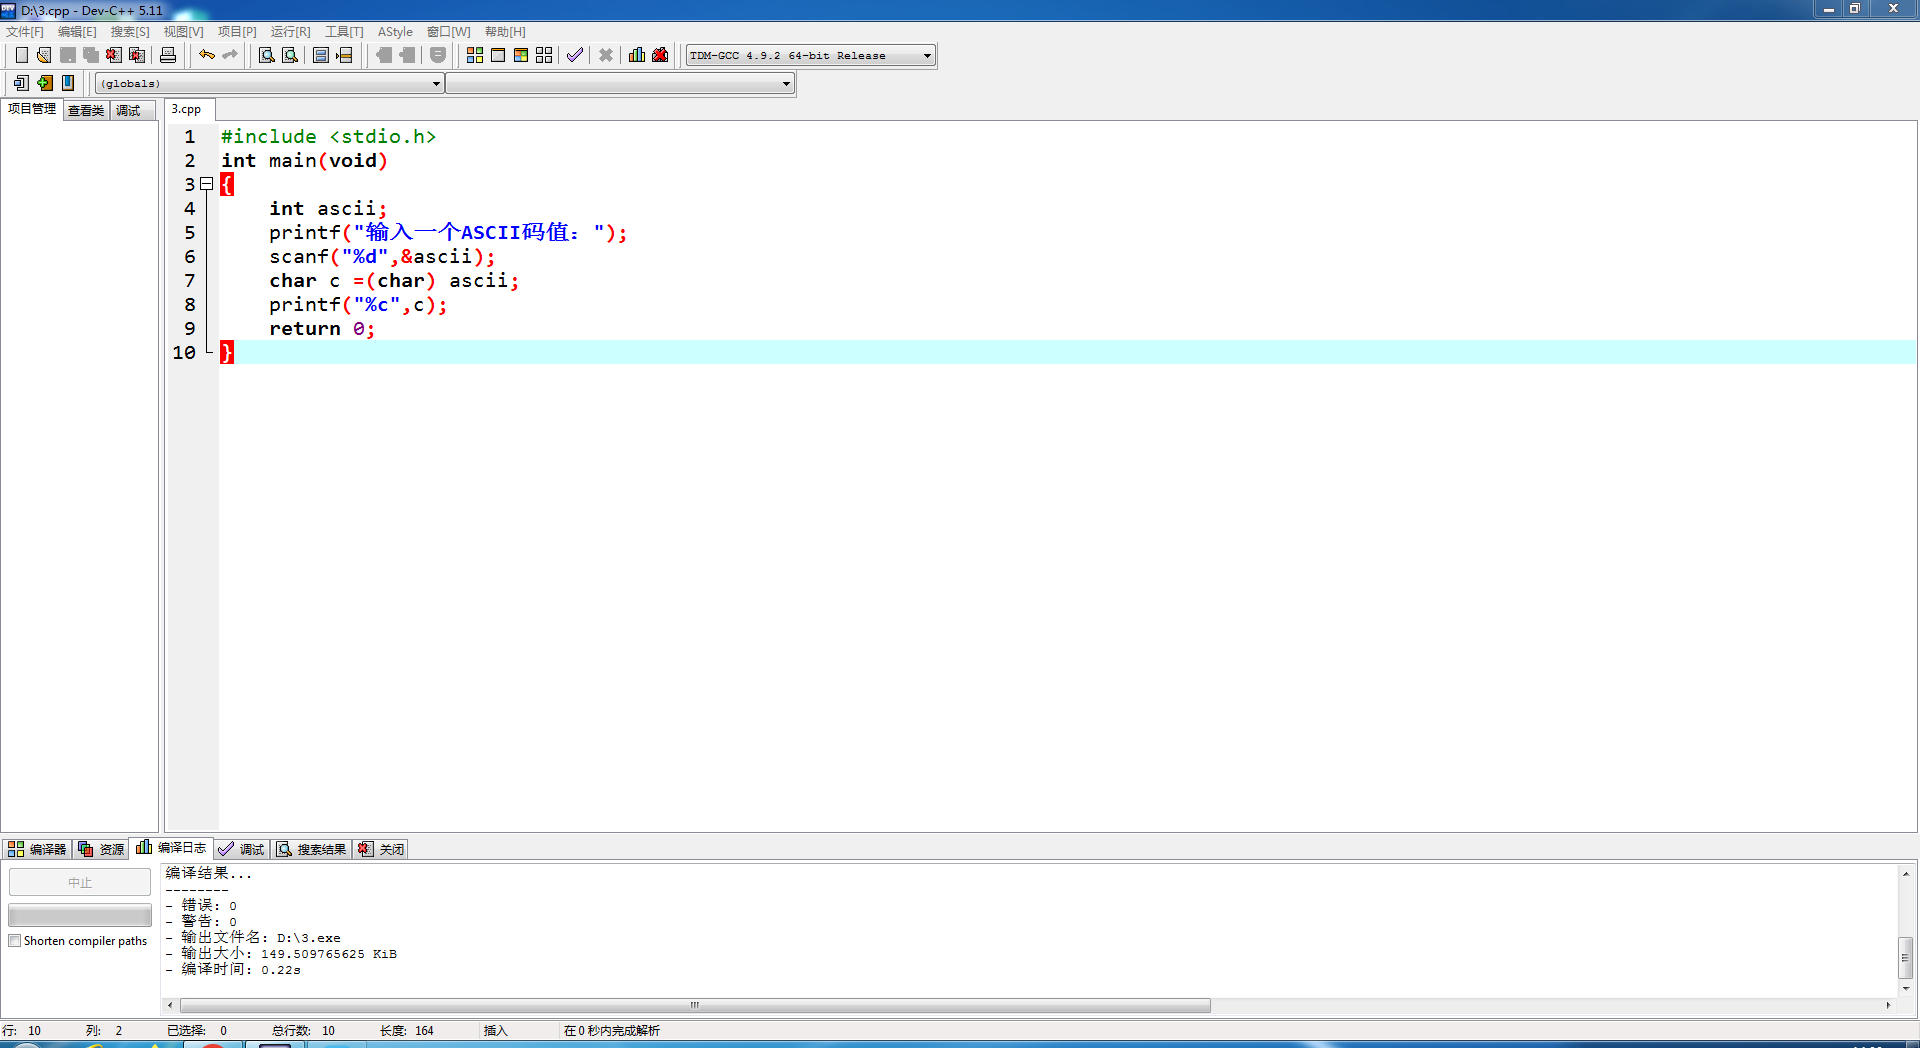This screenshot has width=1920, height=1048.
Task: Collapse the code fold at line 3
Action: pyautogui.click(x=207, y=184)
